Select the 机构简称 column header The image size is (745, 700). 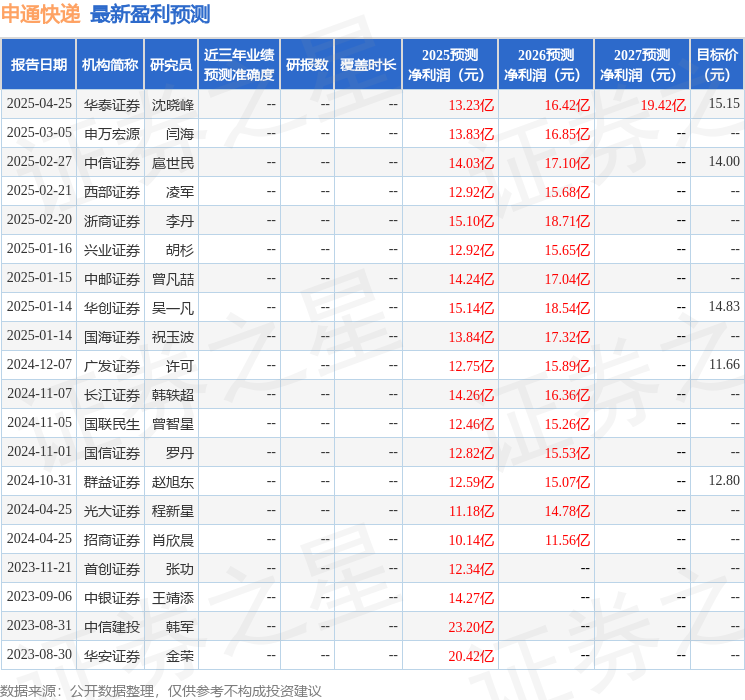pos(110,65)
